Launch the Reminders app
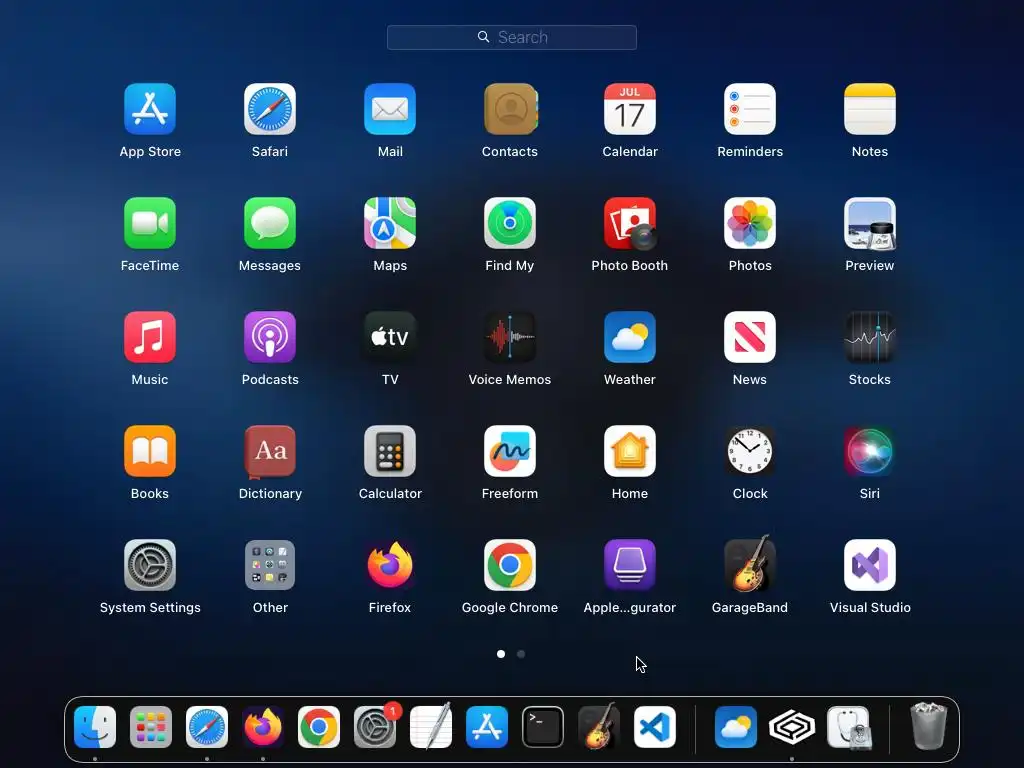 [x=750, y=109]
